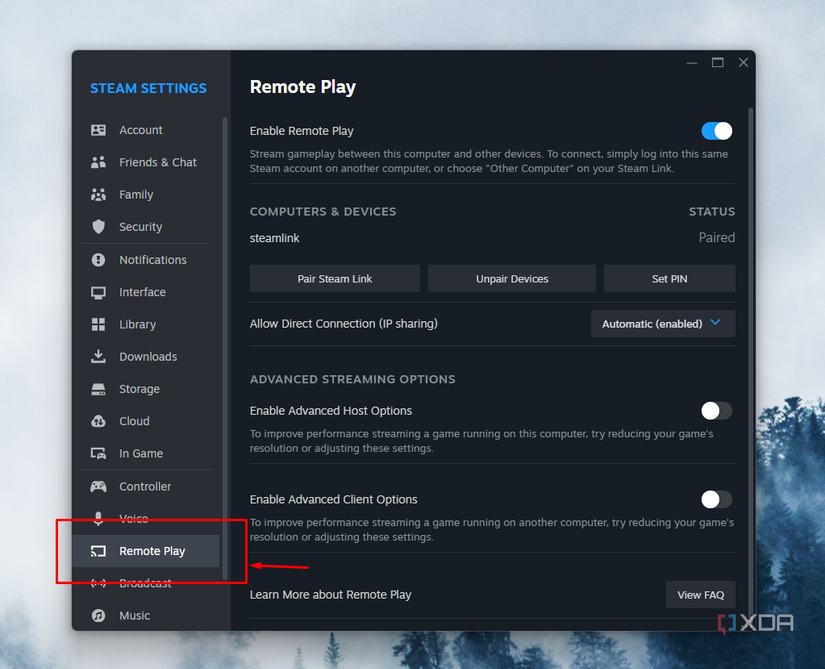Click the Cloud icon in the sidebar

click(x=98, y=421)
